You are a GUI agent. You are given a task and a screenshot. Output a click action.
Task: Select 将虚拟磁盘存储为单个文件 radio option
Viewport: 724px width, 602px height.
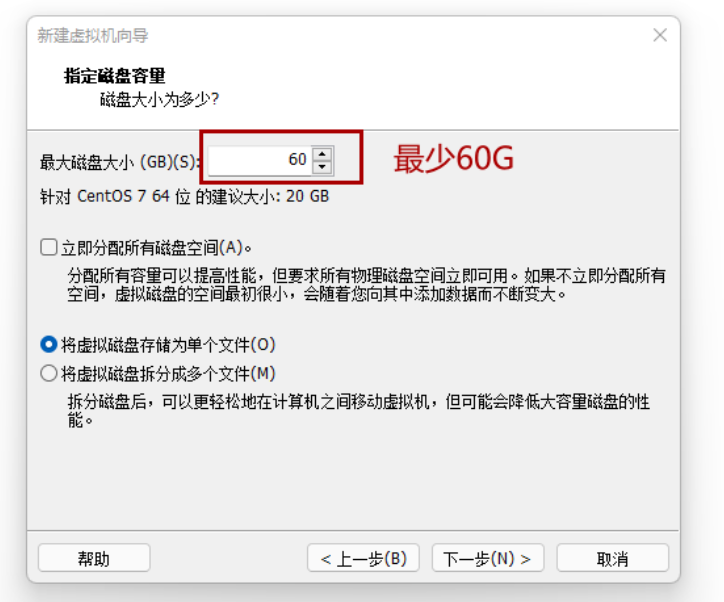48,344
